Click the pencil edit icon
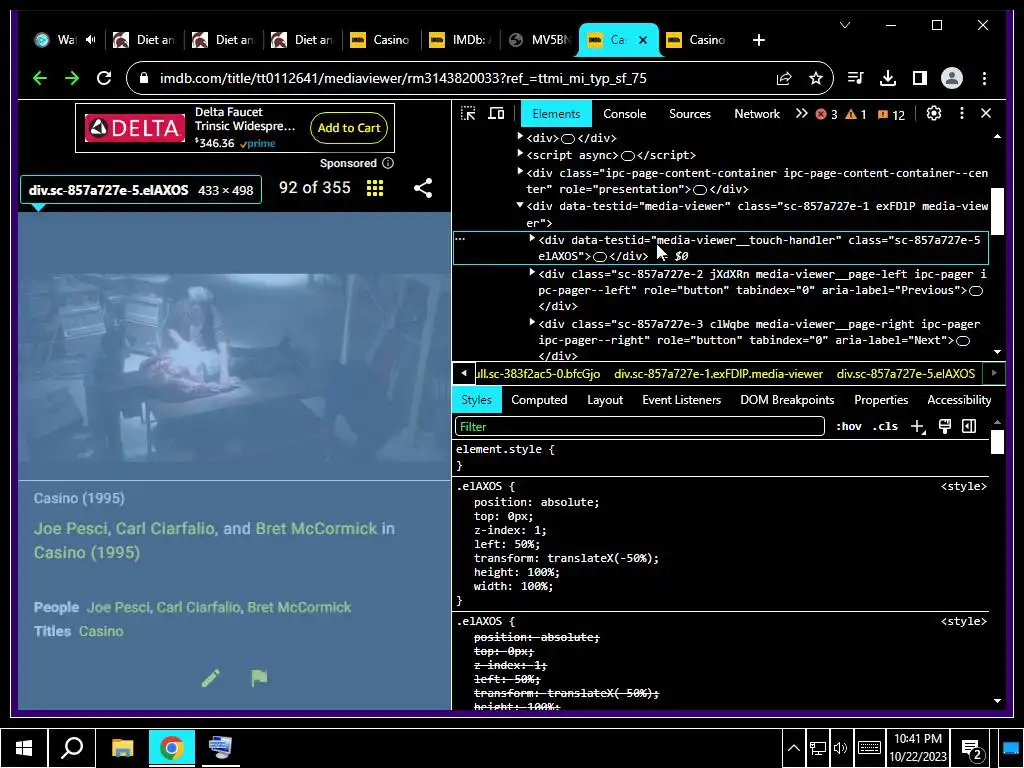This screenshot has height=768, width=1024. 211,678
